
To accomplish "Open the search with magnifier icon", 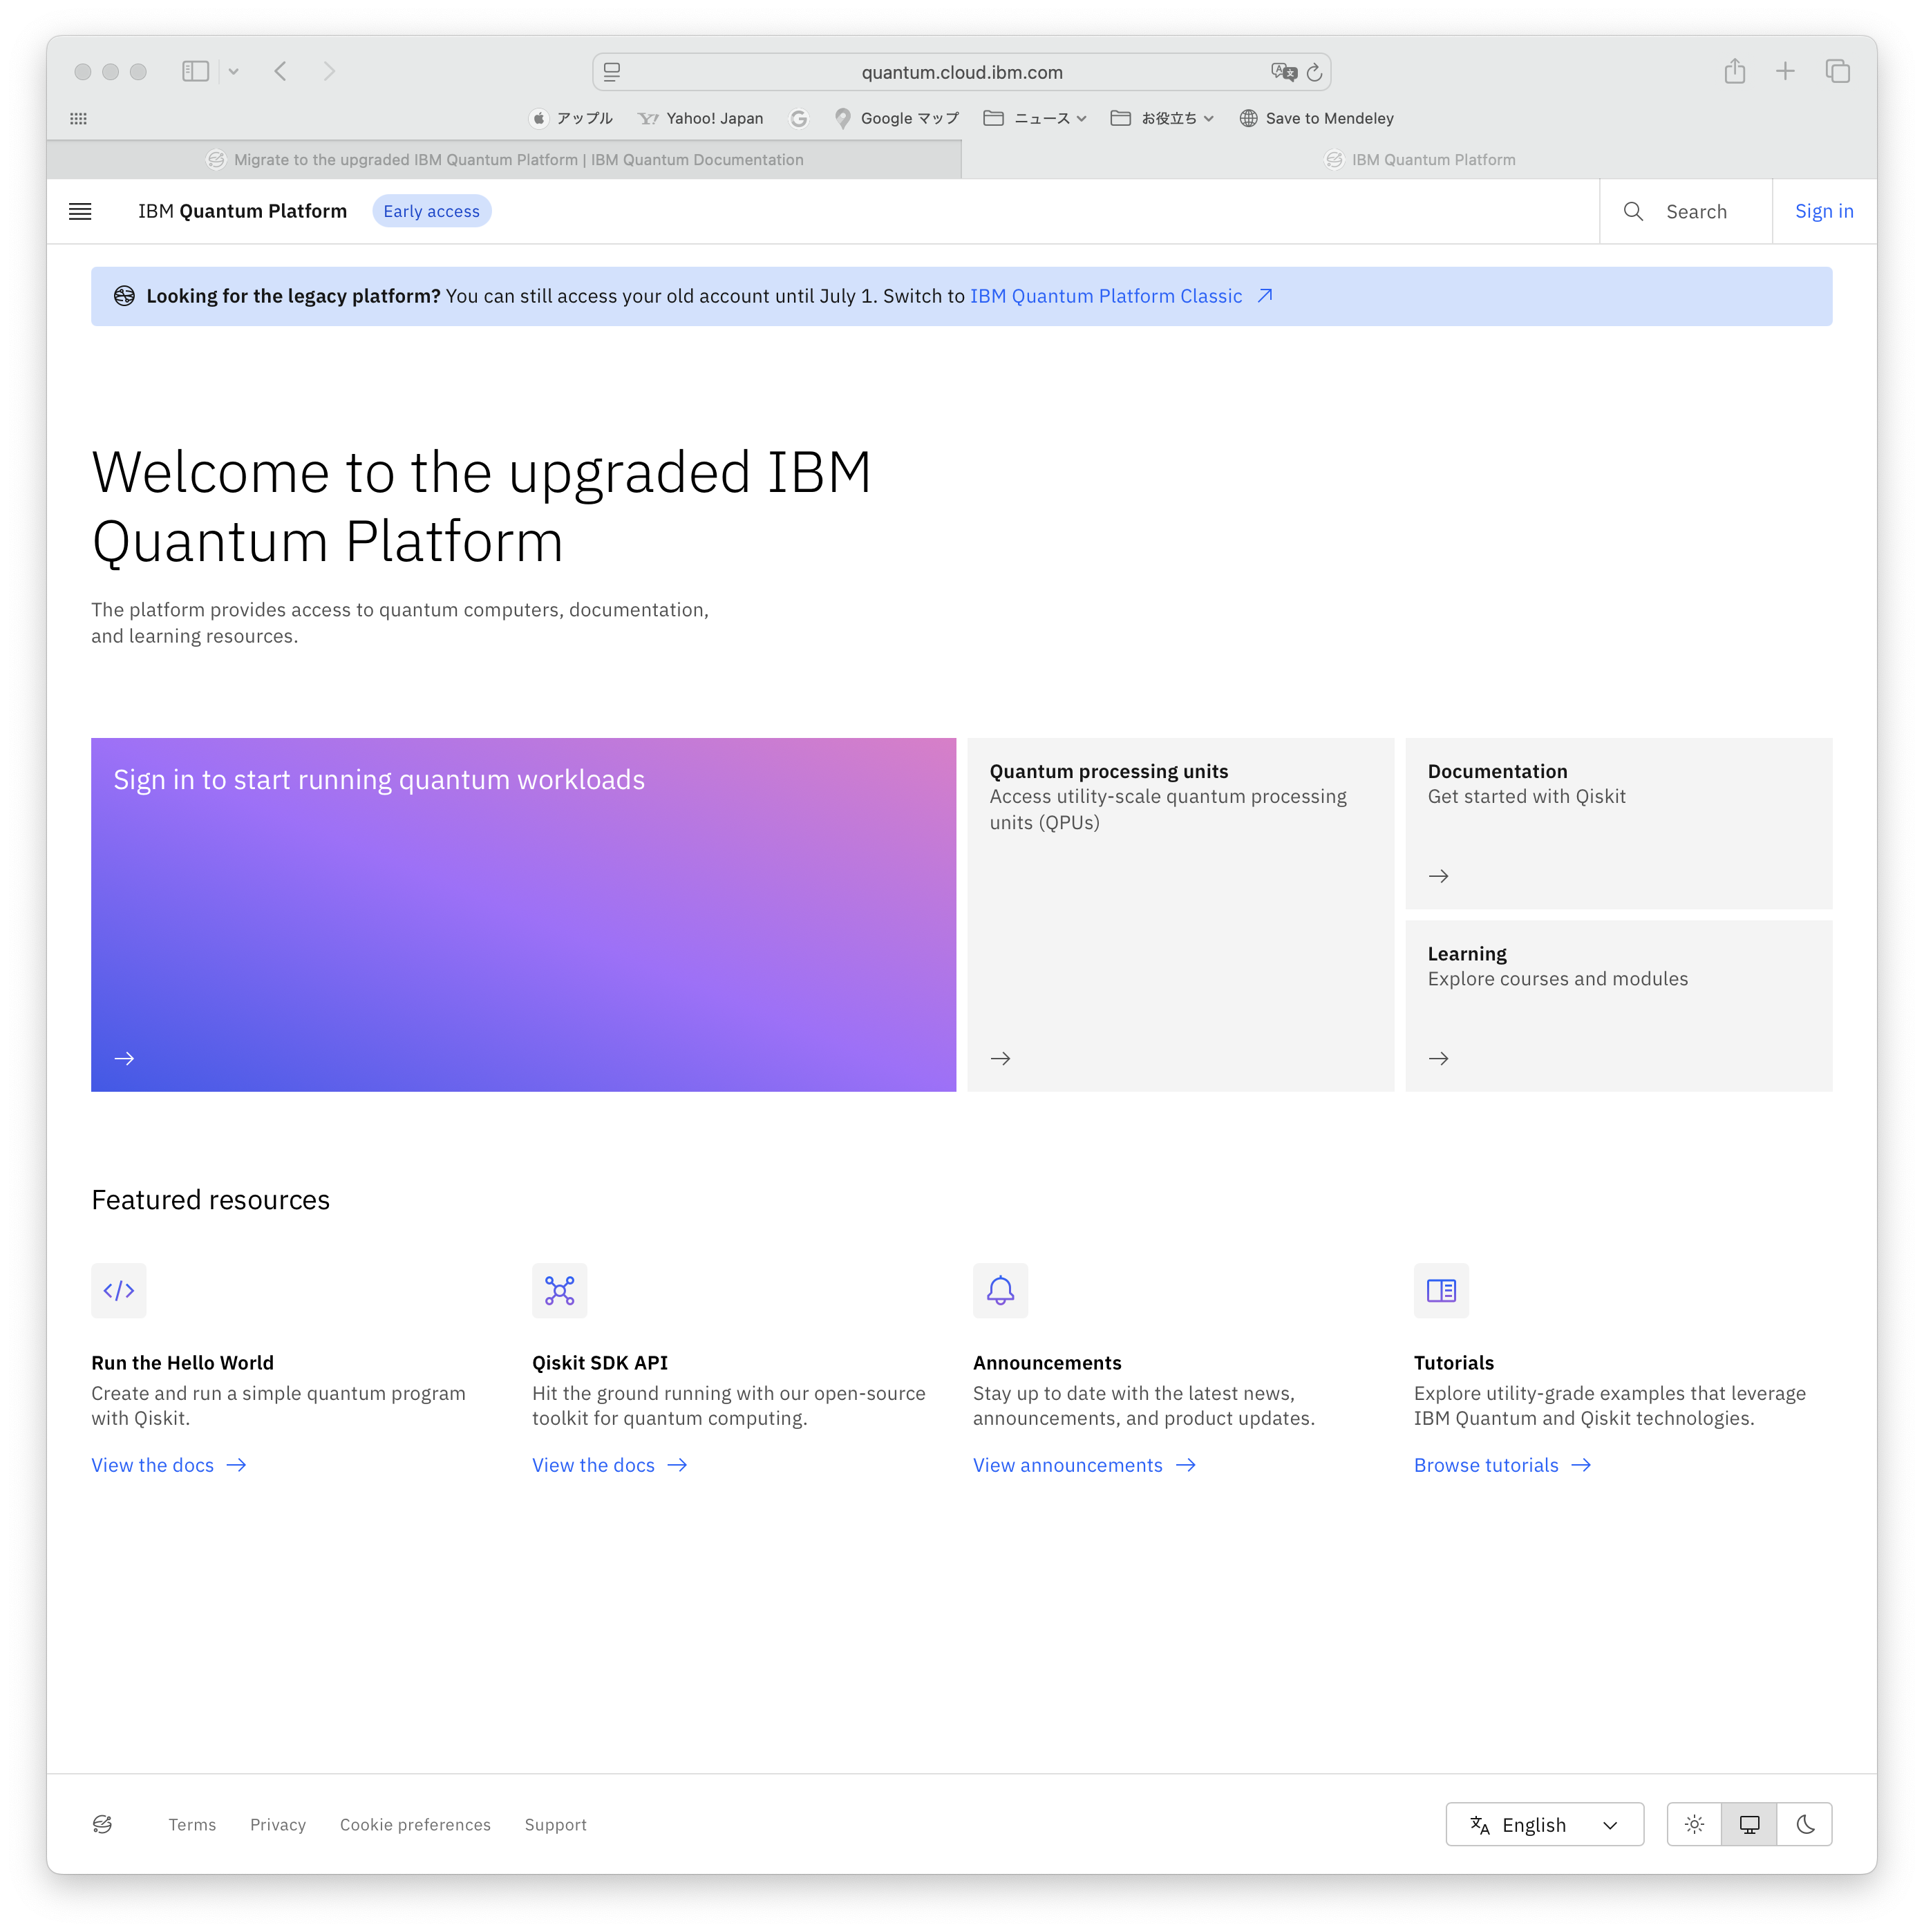I will coord(1634,211).
